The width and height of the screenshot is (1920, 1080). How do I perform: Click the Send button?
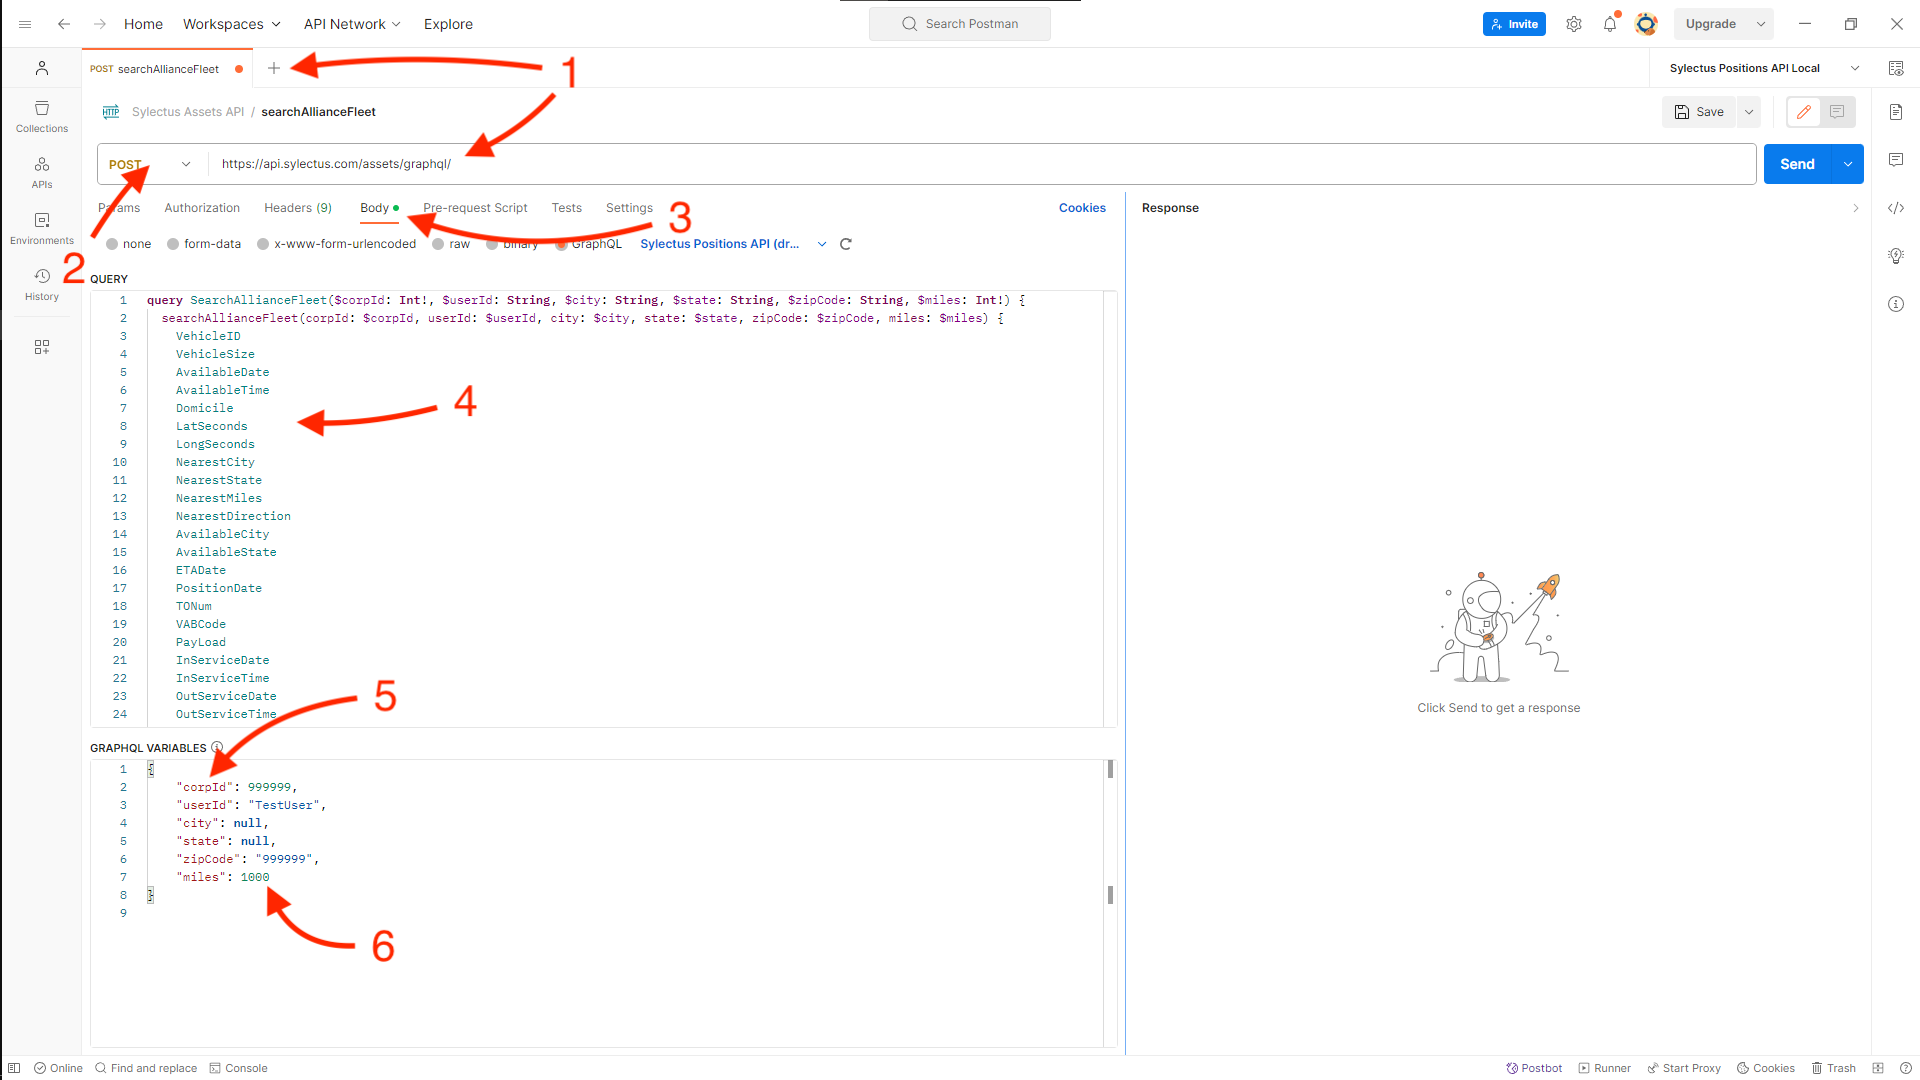(1797, 163)
